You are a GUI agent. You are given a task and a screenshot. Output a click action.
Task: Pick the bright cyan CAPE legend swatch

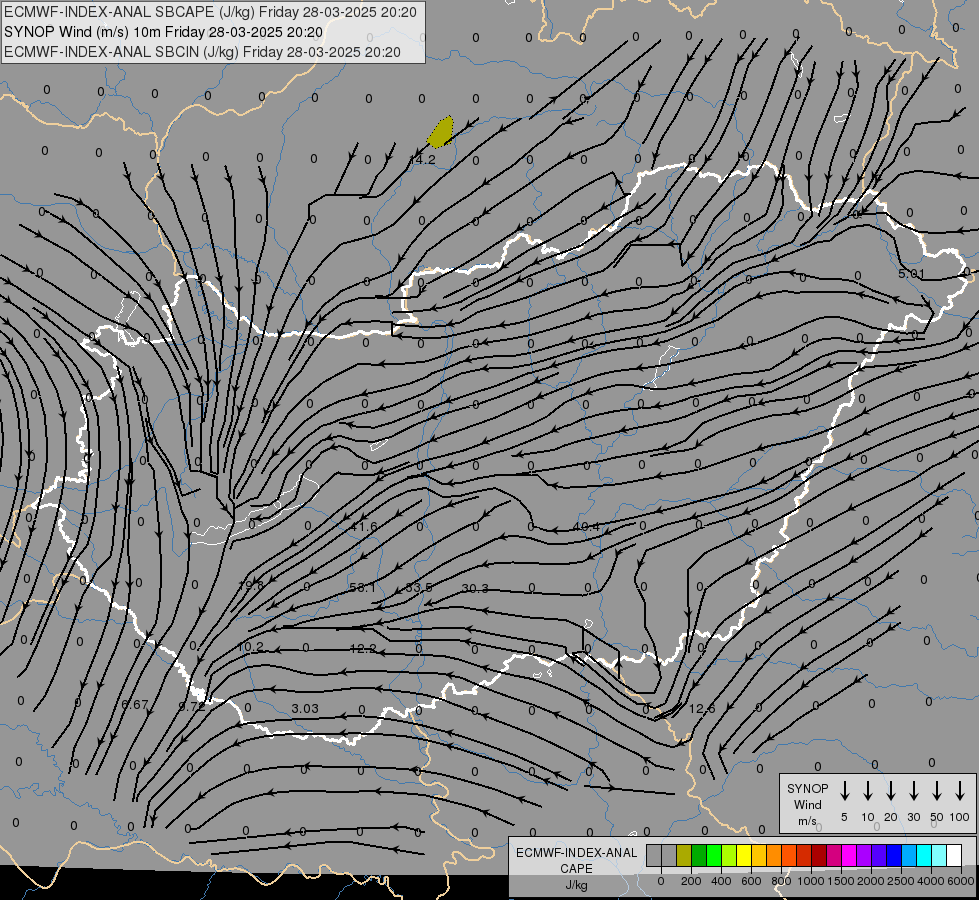point(925,855)
